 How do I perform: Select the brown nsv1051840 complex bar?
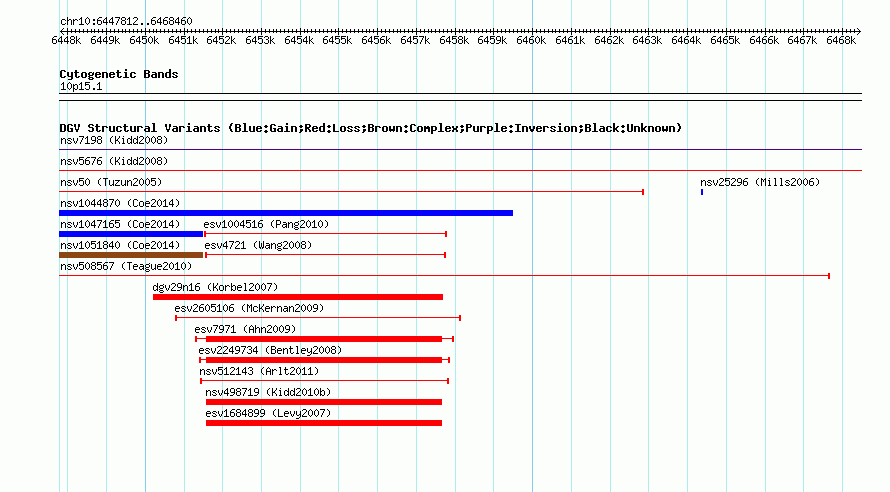(131, 255)
